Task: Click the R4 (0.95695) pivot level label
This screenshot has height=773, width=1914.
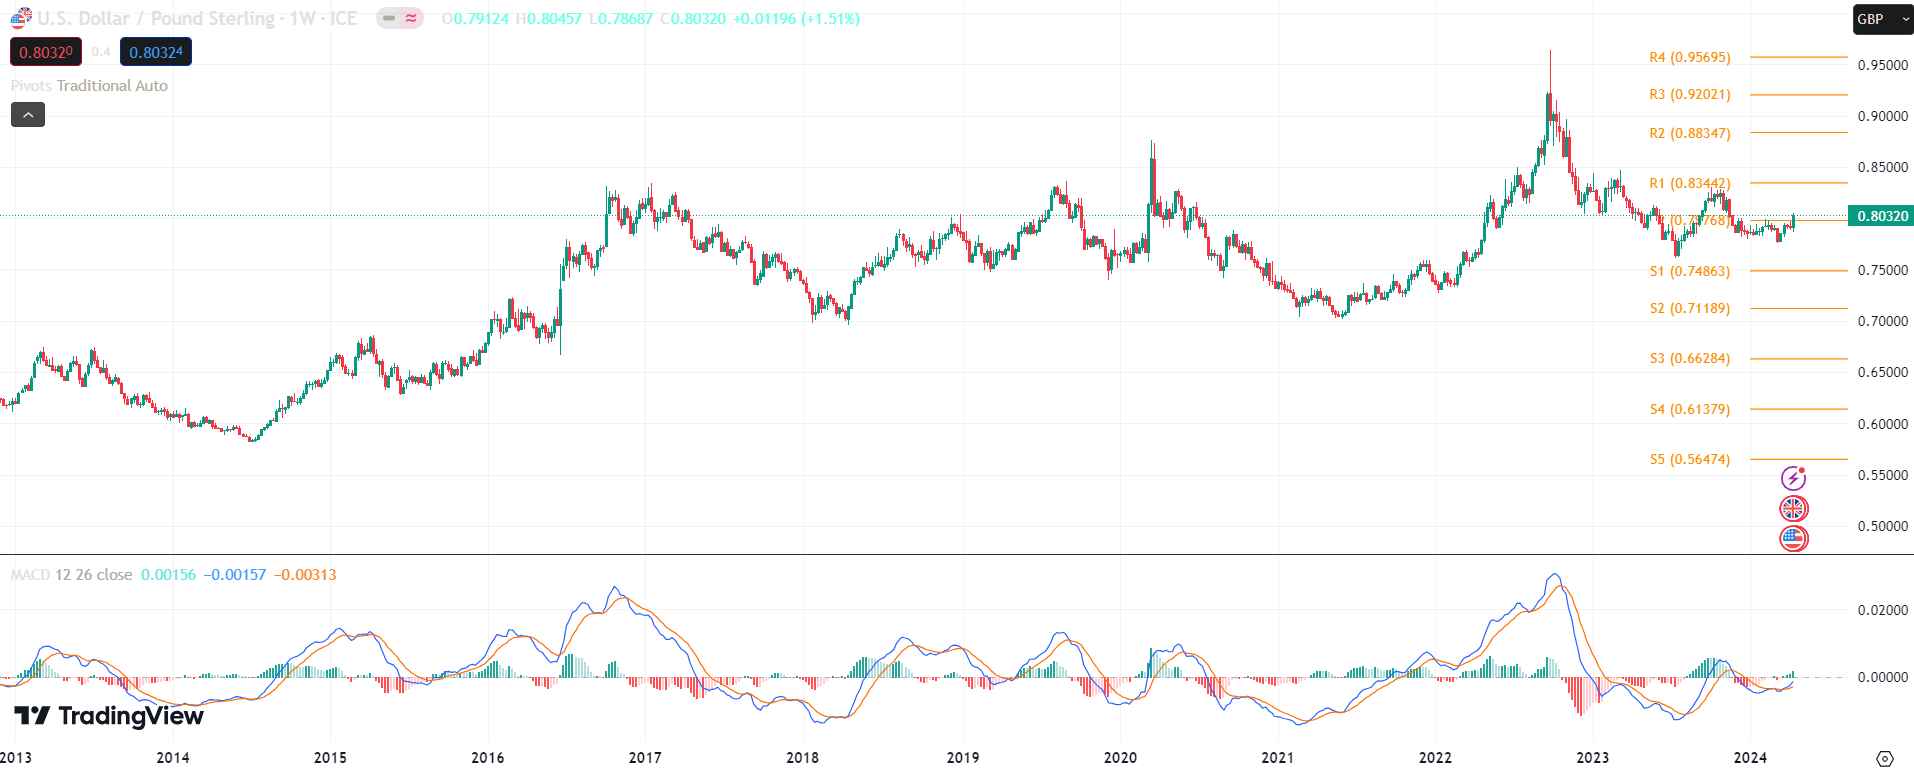Action: pos(1689,58)
